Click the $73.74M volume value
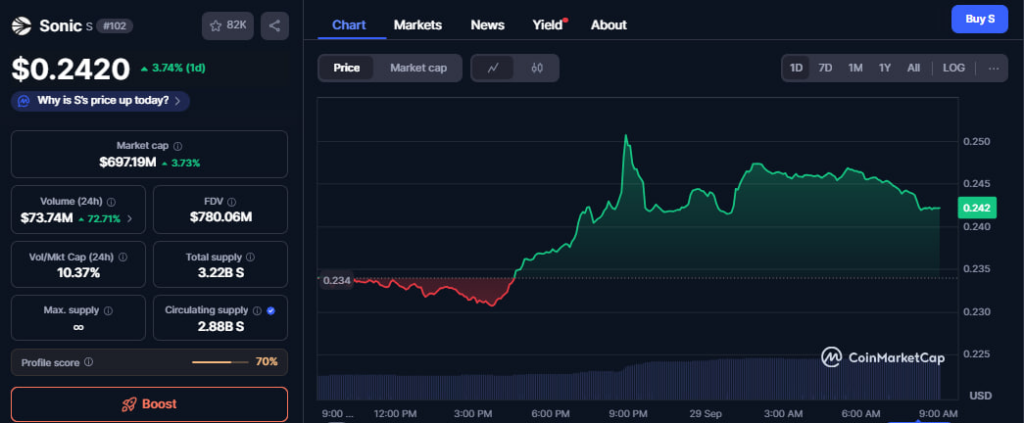 tap(46, 218)
